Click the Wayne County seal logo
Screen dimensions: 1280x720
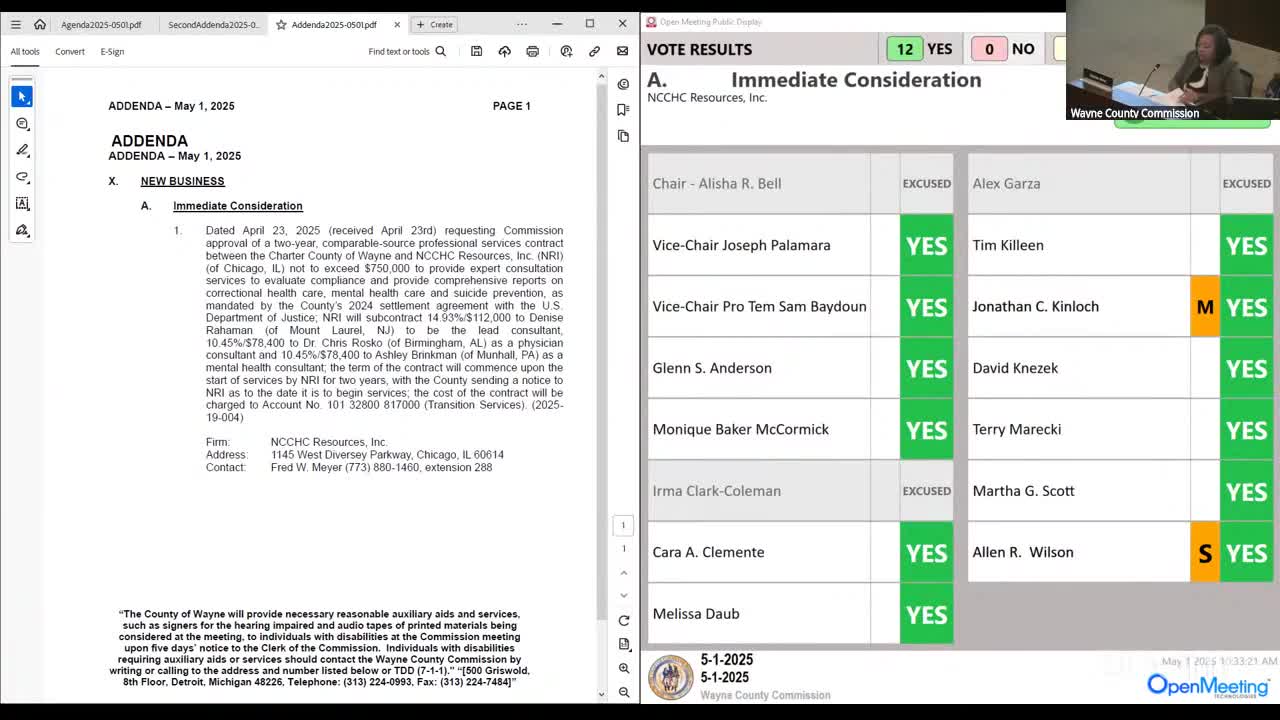pyautogui.click(x=671, y=677)
